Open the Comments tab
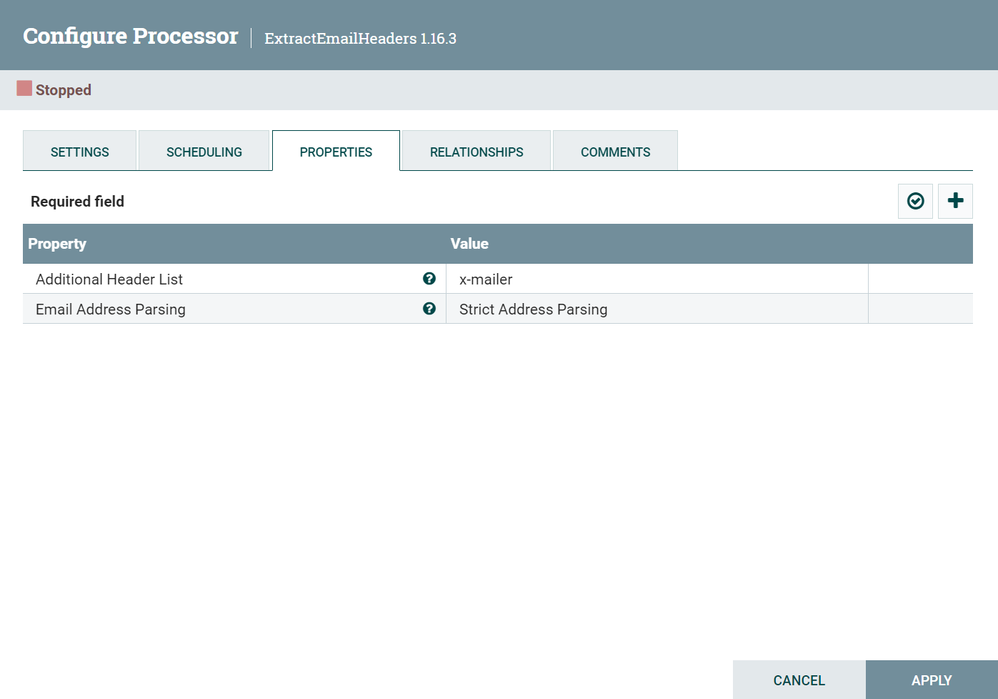 click(x=615, y=152)
